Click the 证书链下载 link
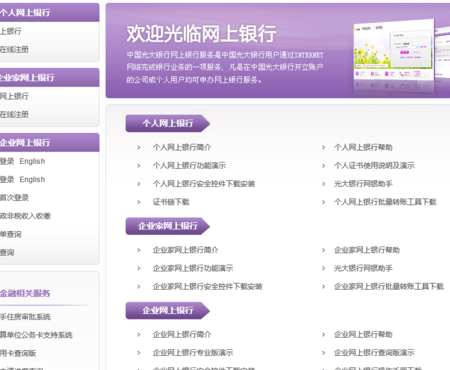Screen dimensions: 450x370 point(171,202)
